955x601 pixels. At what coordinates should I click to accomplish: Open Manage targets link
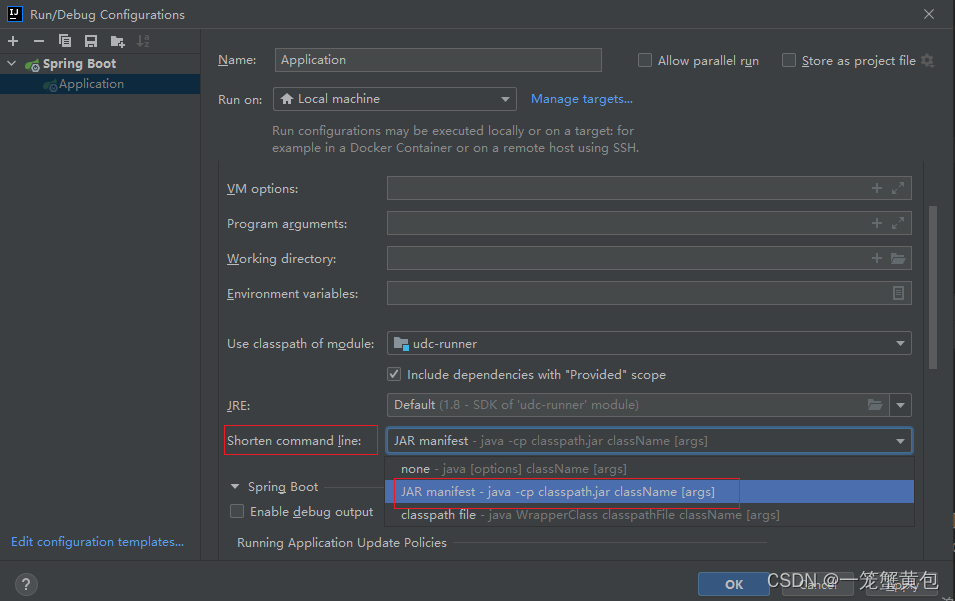(582, 99)
